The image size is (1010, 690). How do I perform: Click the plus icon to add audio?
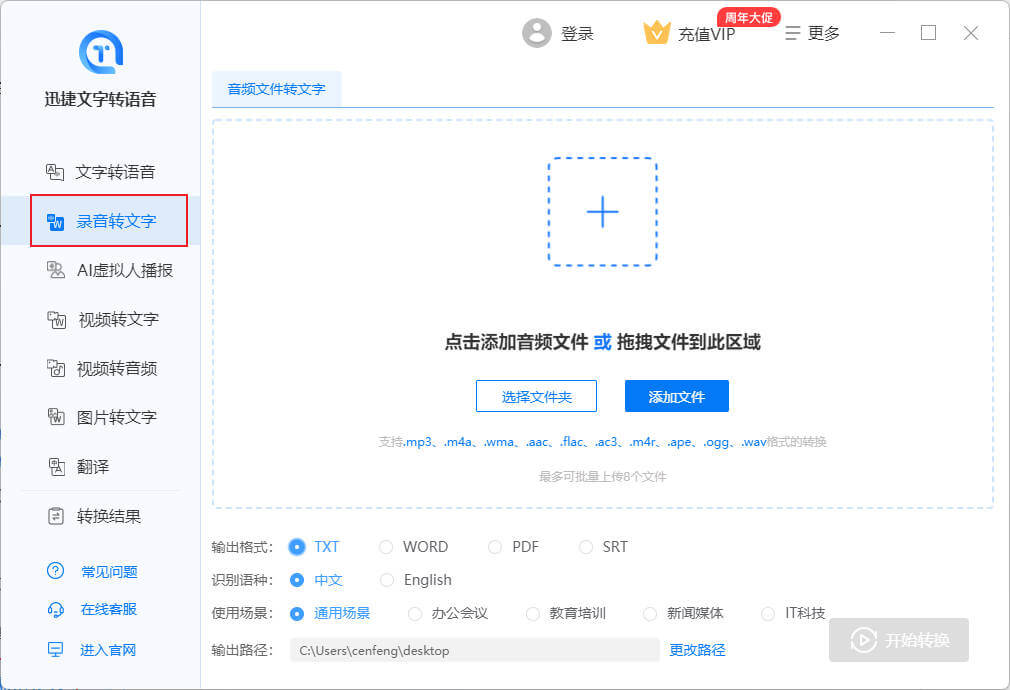point(602,211)
